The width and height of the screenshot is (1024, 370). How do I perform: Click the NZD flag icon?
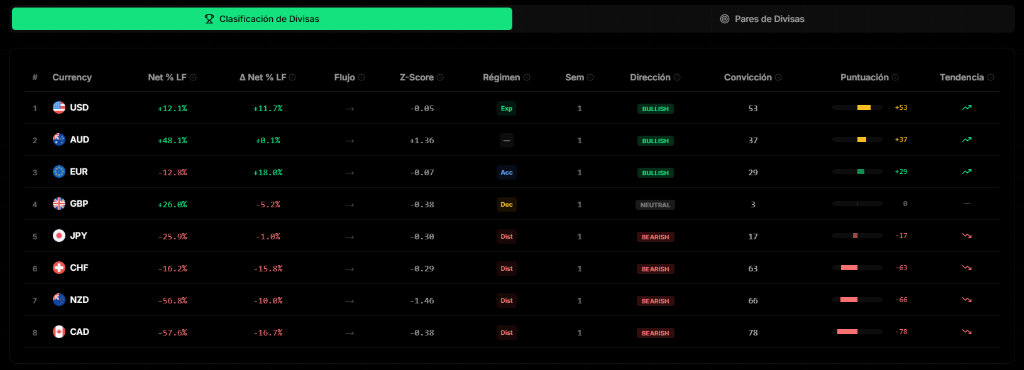pyautogui.click(x=59, y=300)
